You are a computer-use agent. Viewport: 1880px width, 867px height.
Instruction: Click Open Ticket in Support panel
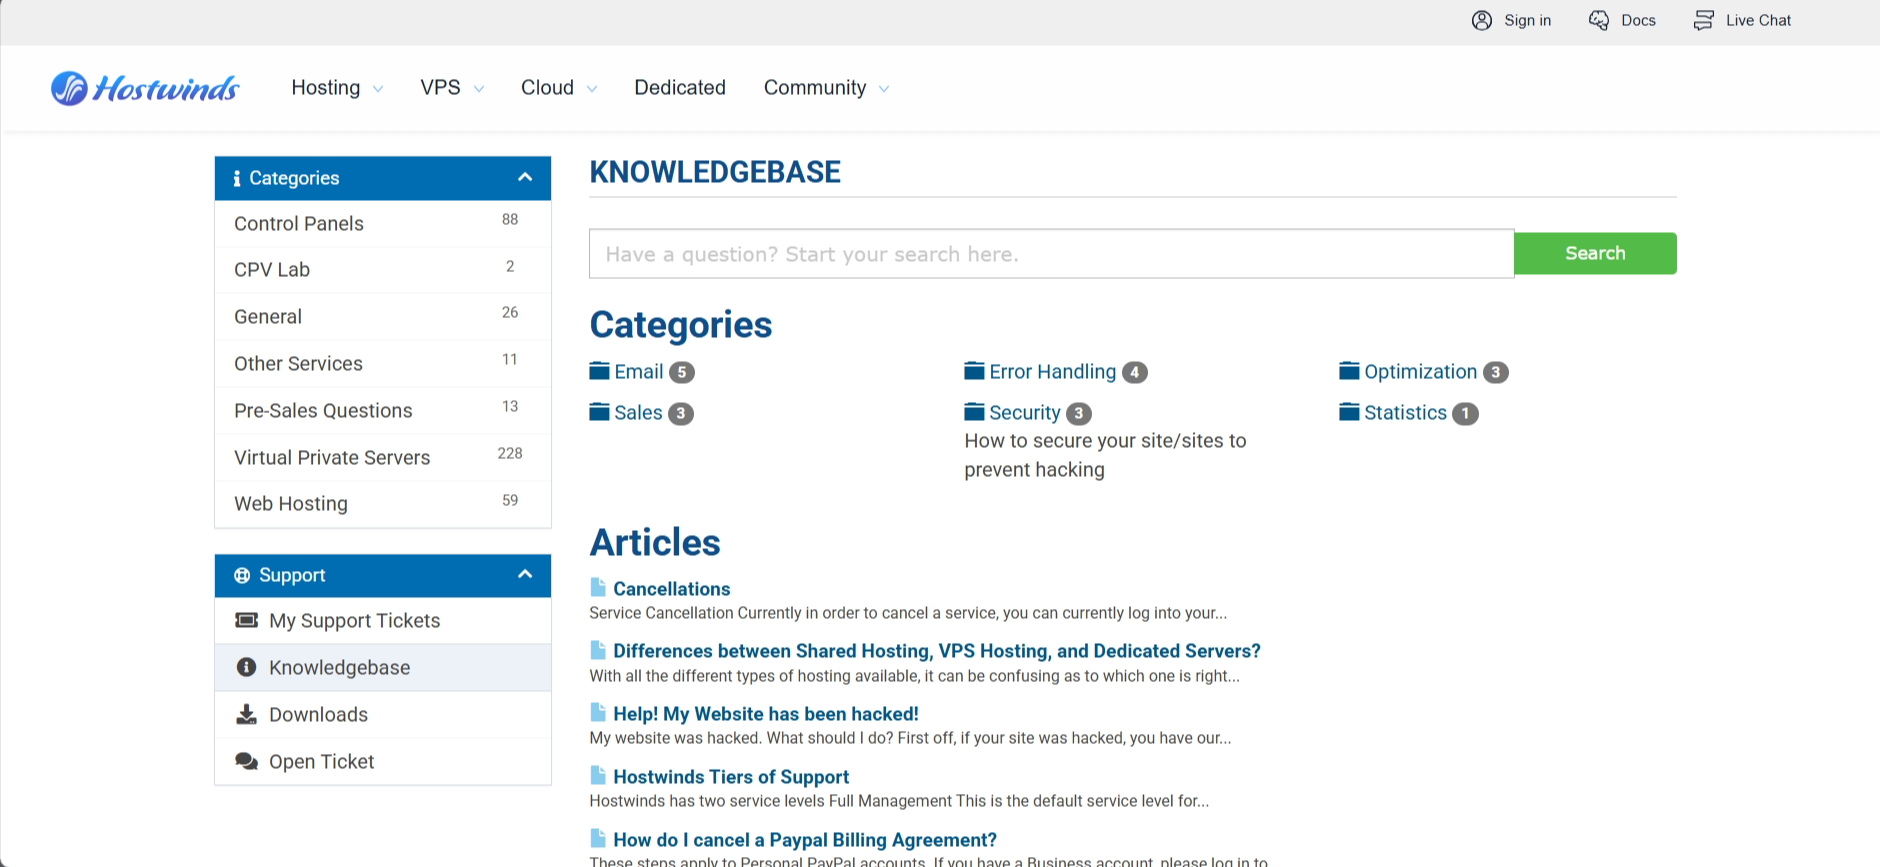[x=383, y=762]
